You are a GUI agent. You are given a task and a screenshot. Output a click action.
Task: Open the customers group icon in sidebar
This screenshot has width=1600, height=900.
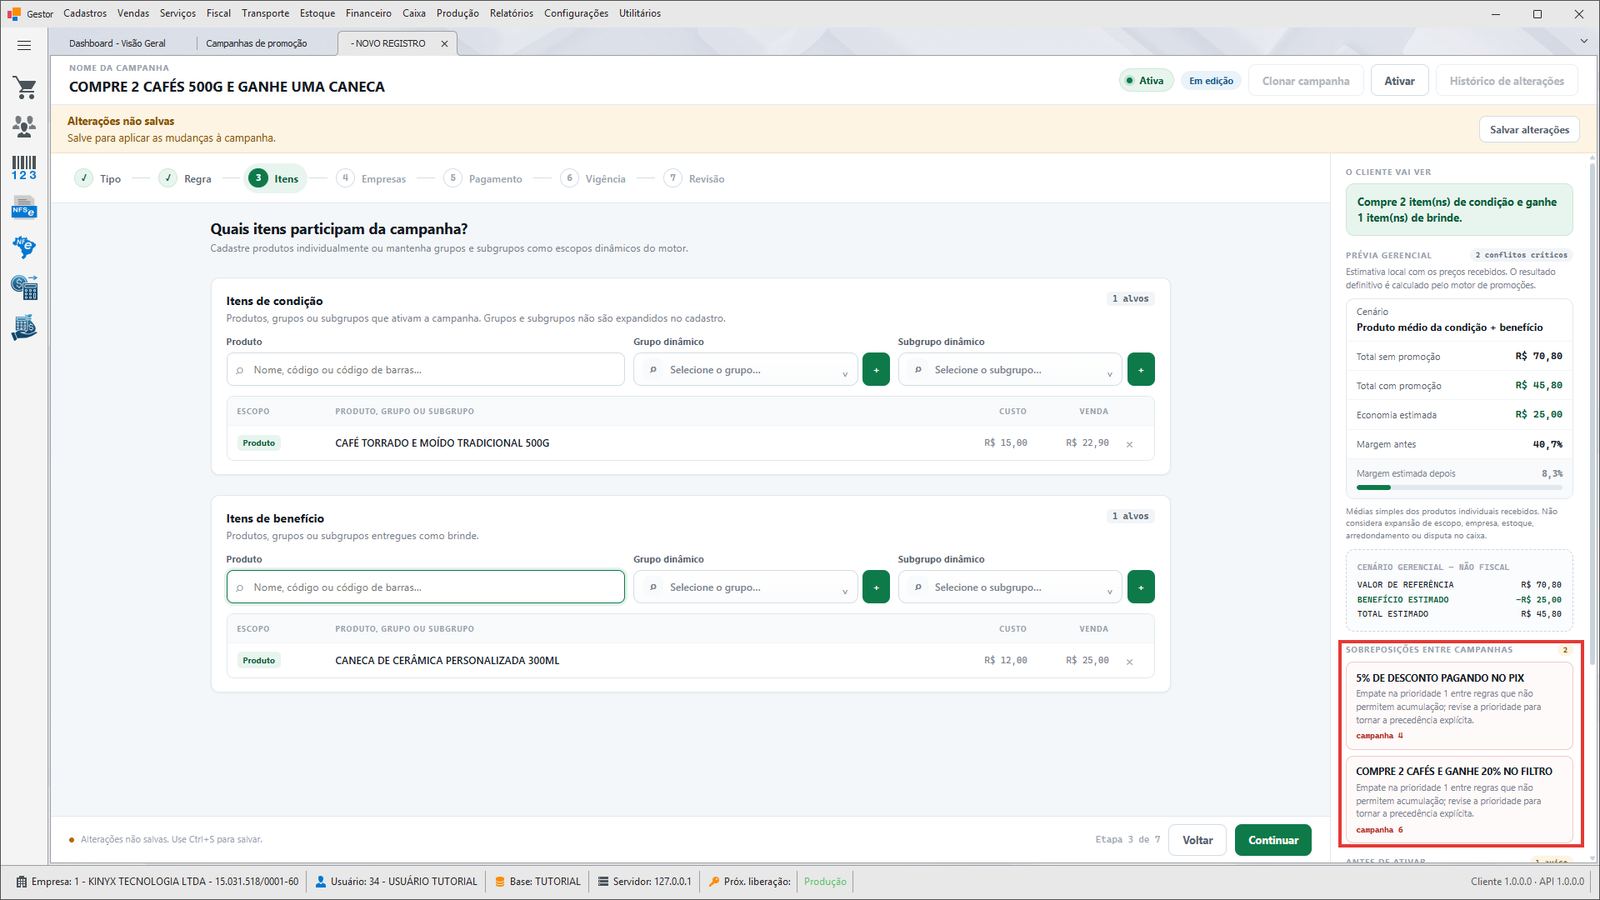pos(24,126)
